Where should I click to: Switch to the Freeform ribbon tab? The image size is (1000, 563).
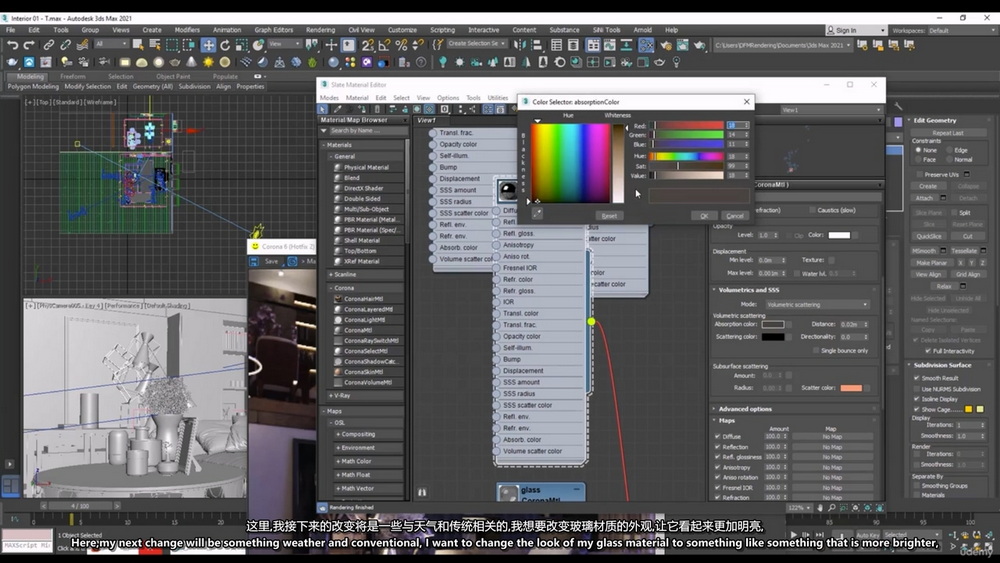pyautogui.click(x=73, y=77)
